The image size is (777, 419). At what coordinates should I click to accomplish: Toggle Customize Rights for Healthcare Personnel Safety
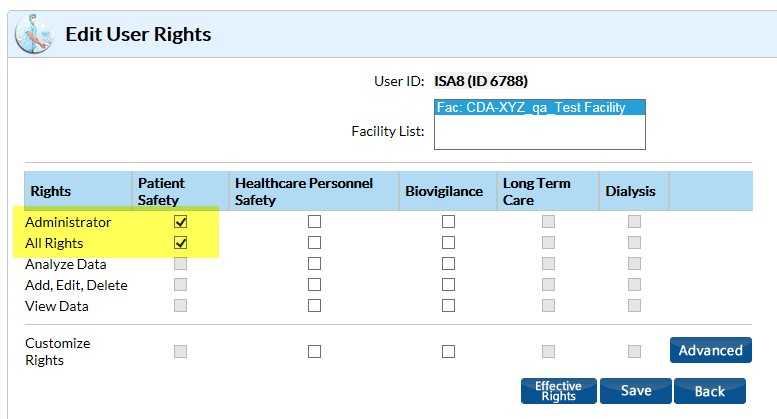pyautogui.click(x=315, y=351)
